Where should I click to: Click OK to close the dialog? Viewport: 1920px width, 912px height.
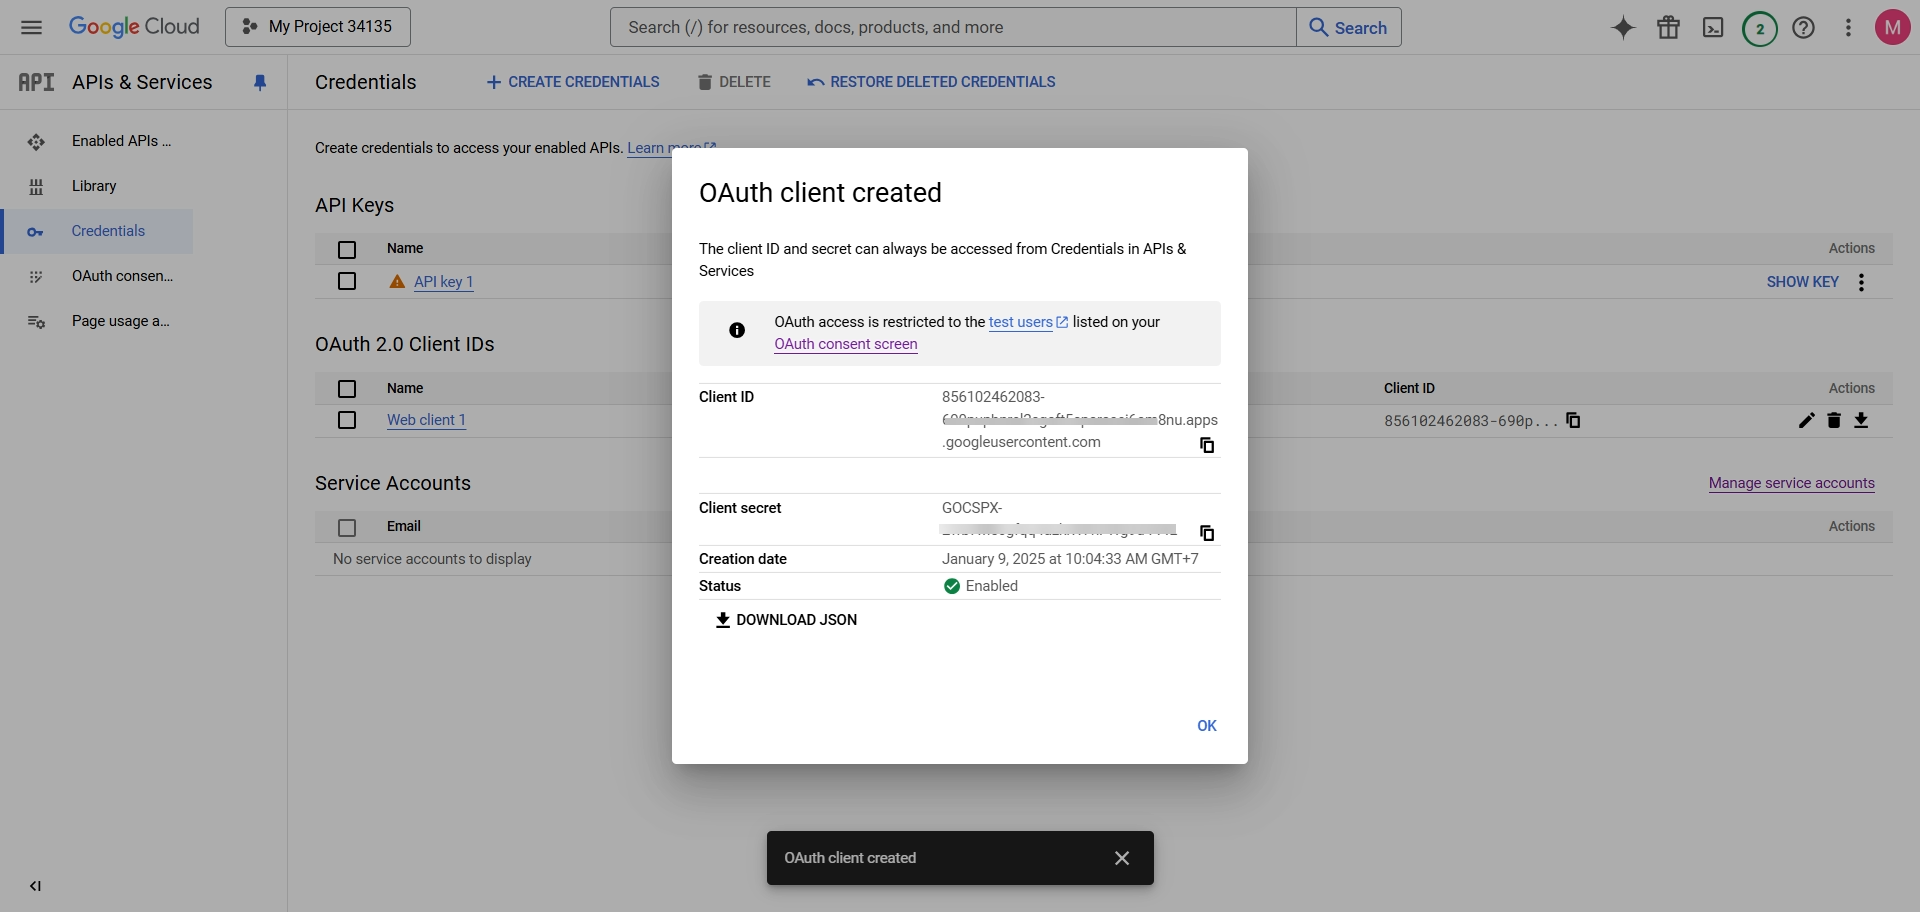(1207, 726)
